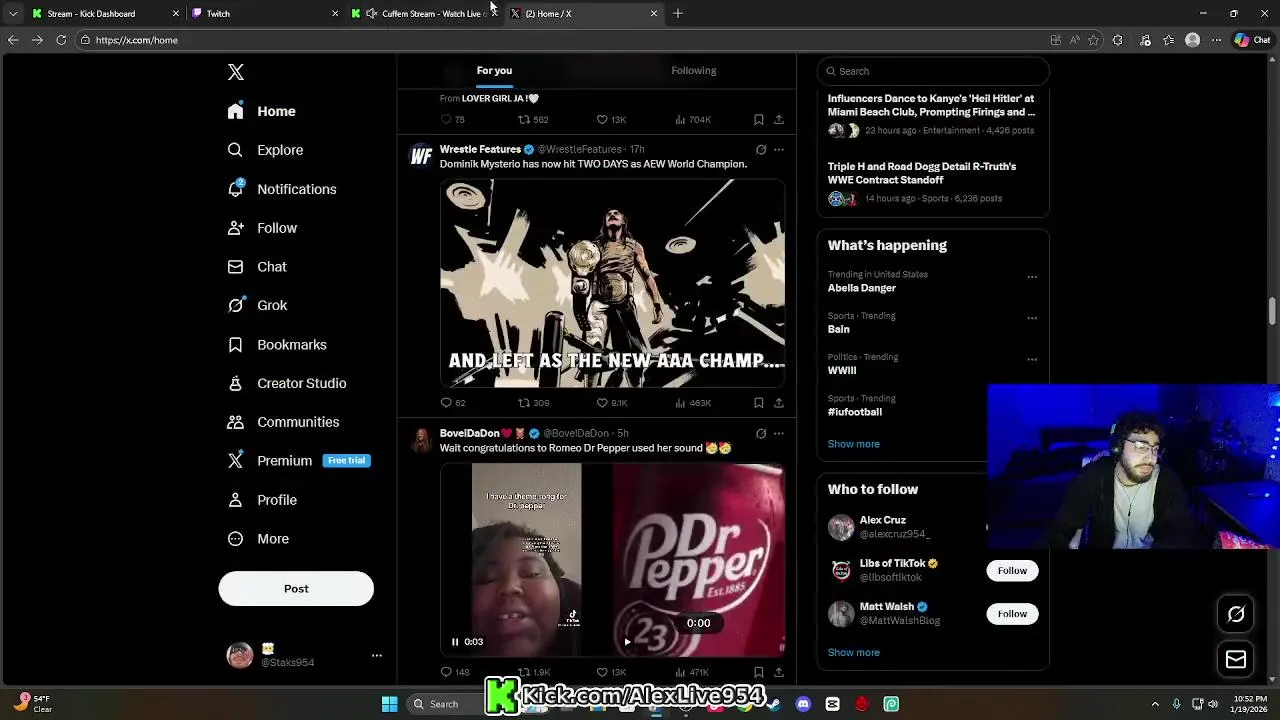The width and height of the screenshot is (1280, 720).
Task: Open the Home icon in the sidebar
Action: 235,111
